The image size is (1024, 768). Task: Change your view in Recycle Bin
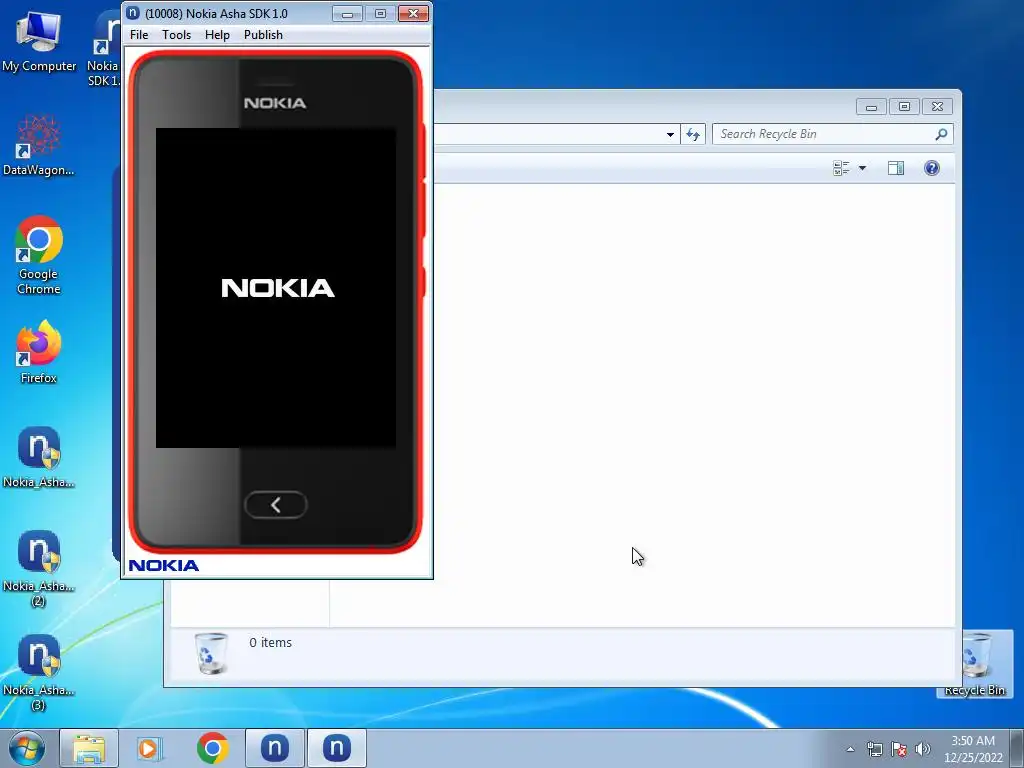[841, 168]
